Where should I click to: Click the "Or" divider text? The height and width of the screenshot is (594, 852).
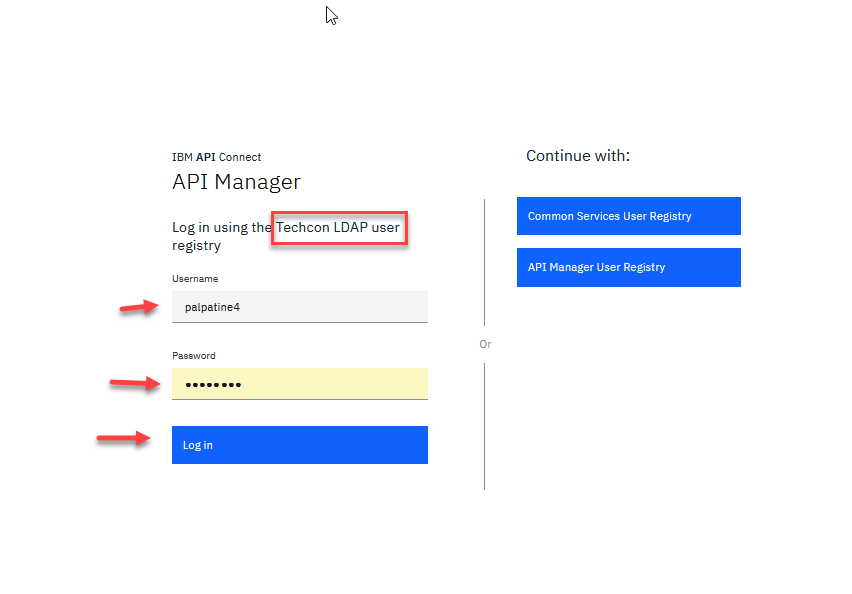point(485,344)
